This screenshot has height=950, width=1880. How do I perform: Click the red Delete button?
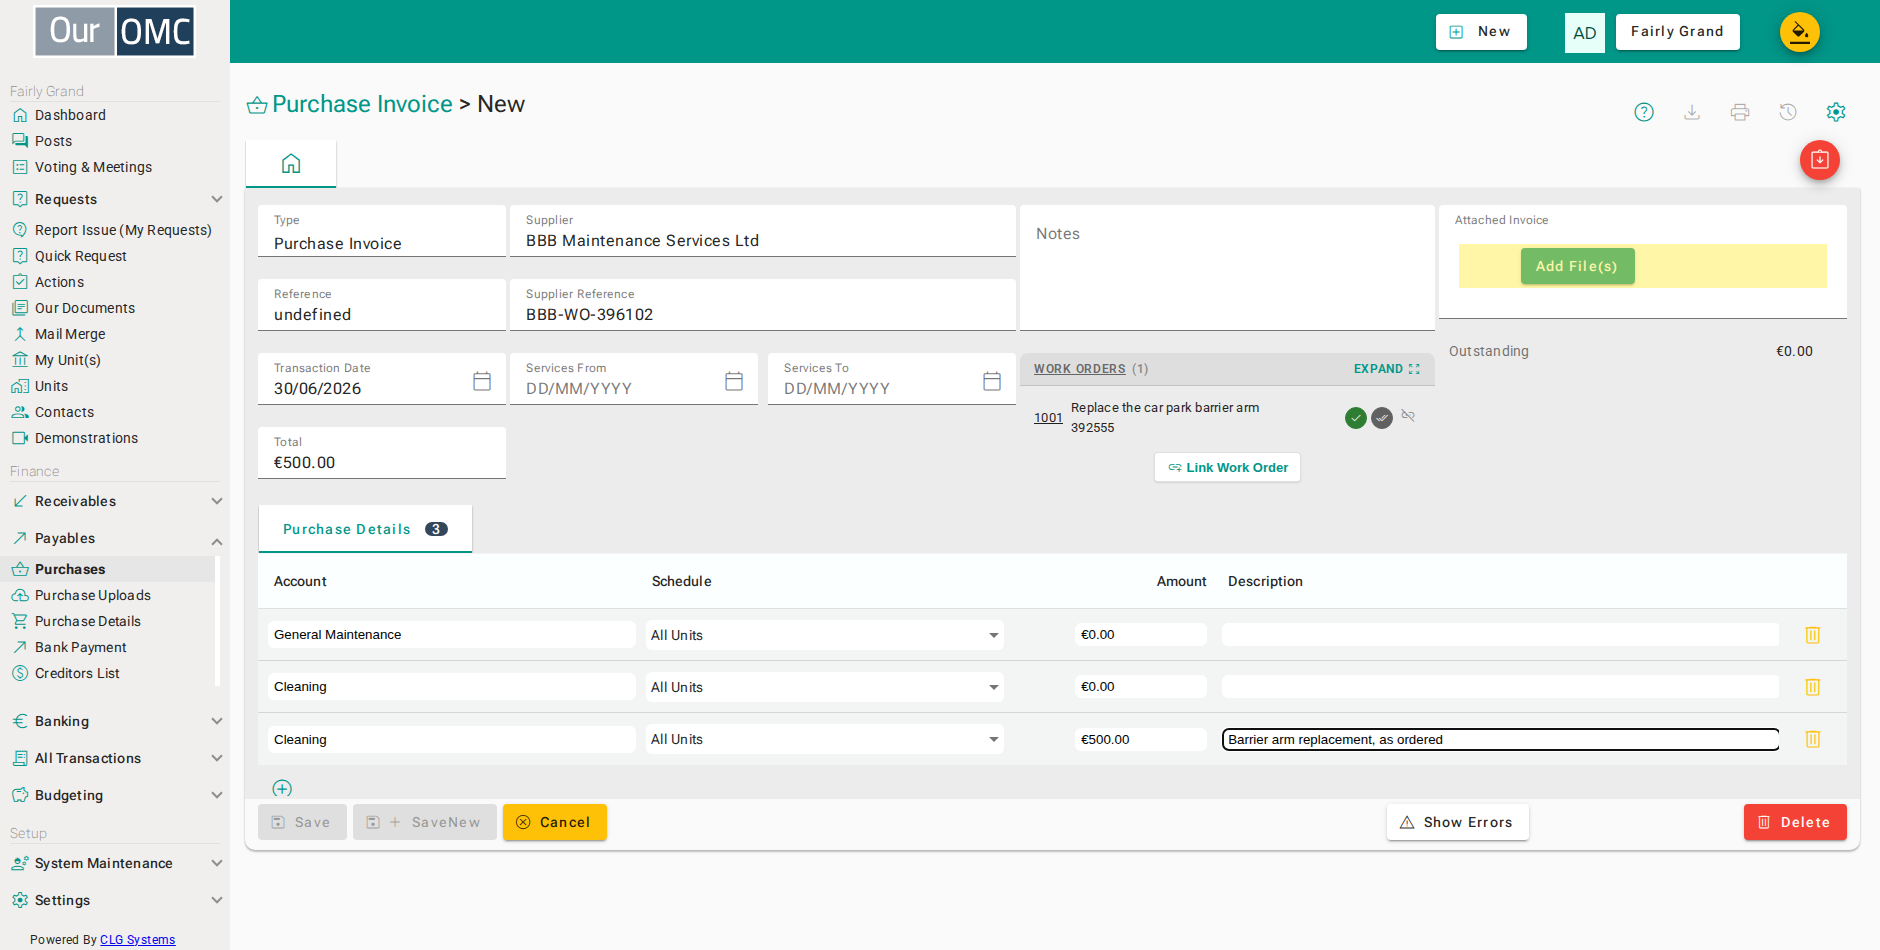[1795, 822]
